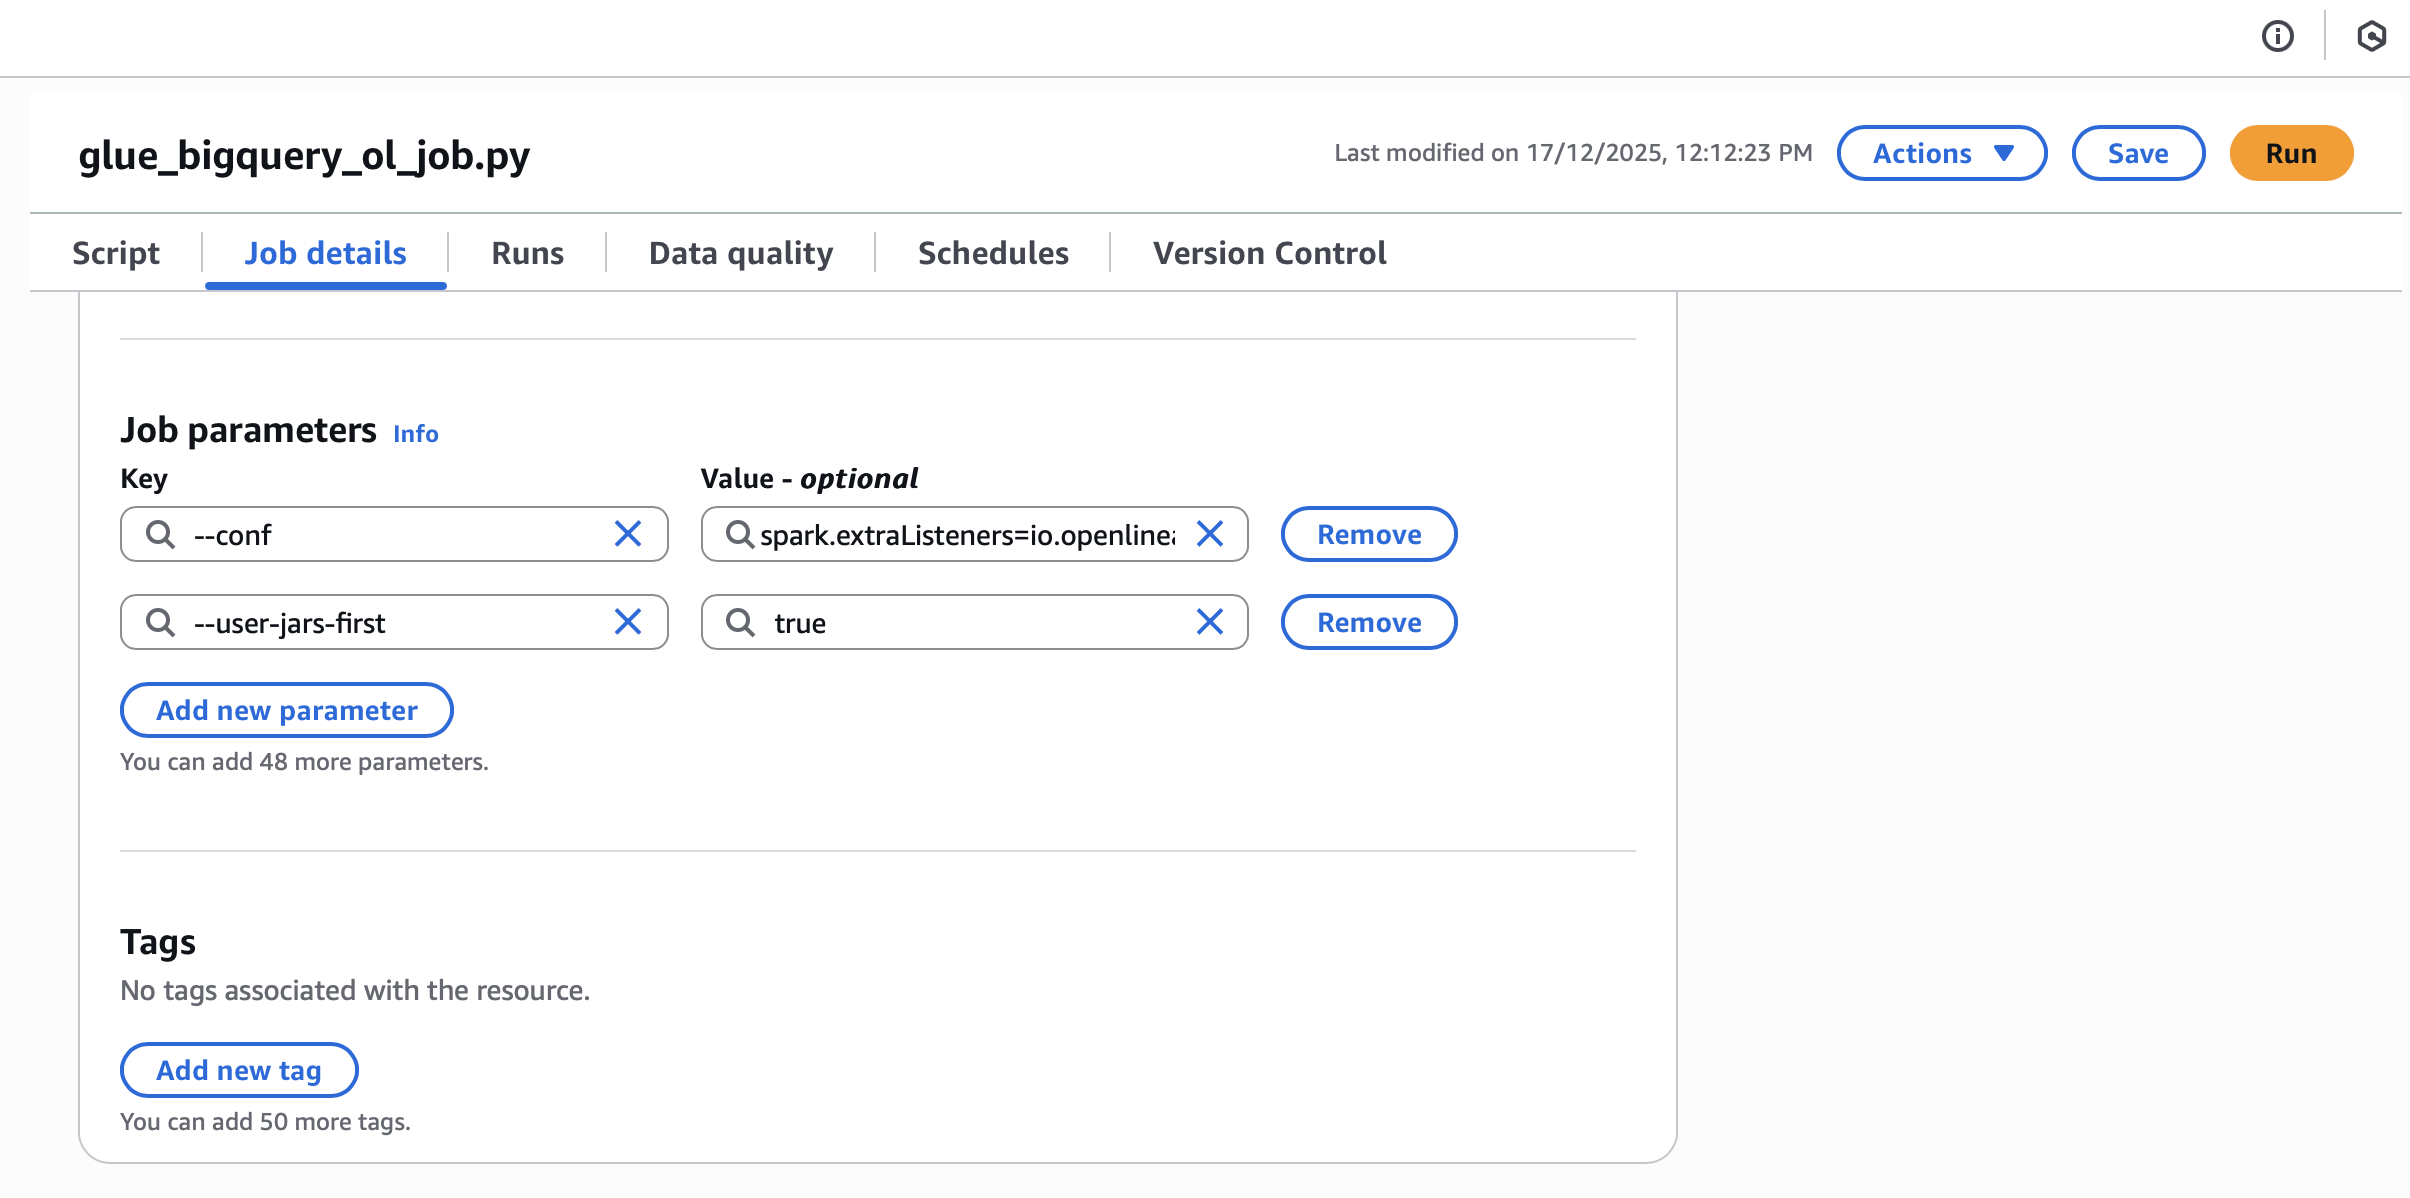Click the glue_bigquery_ol_job.py job title
Screen dimensions: 2410x1198
coord(304,155)
